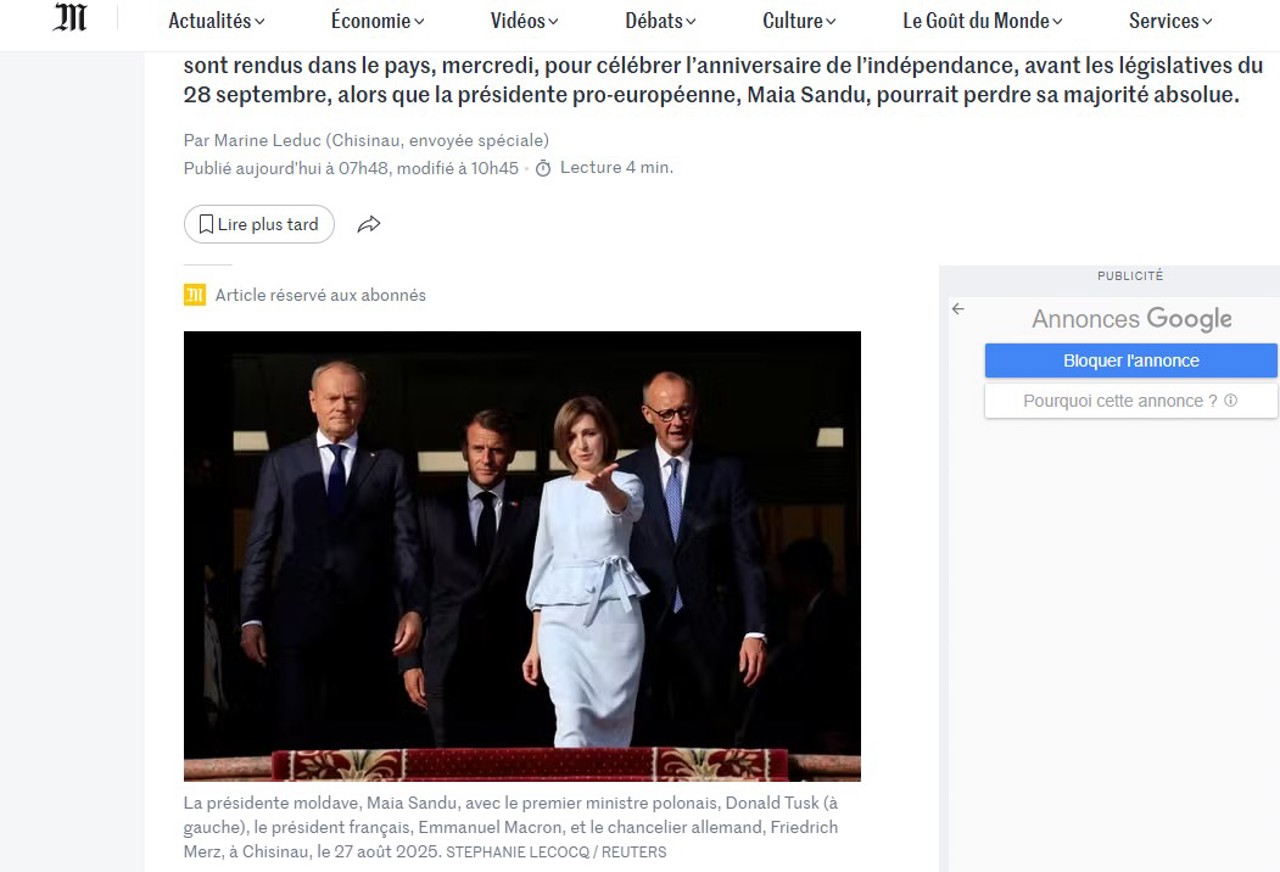Click the bookmark icon in Lire plus tard
The height and width of the screenshot is (872, 1280).
[206, 224]
